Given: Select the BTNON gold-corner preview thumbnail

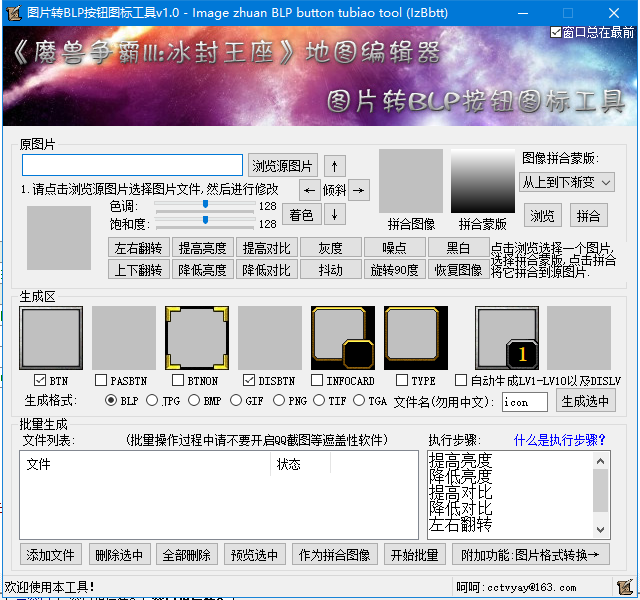Looking at the screenshot, I should tap(197, 338).
